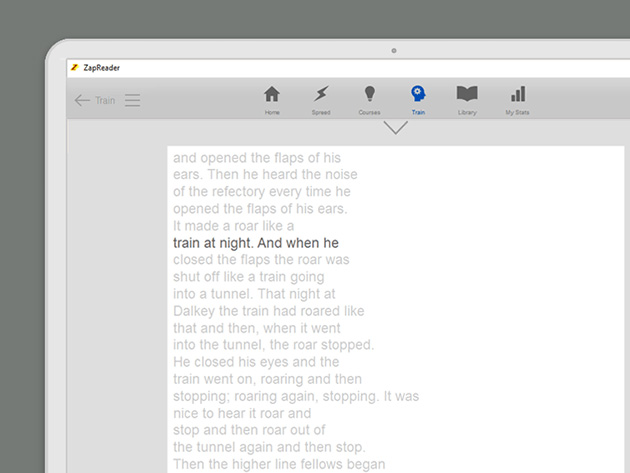Click line 'He closed his eyes and the'
Viewport: 630px width, 473px height.
[256, 362]
